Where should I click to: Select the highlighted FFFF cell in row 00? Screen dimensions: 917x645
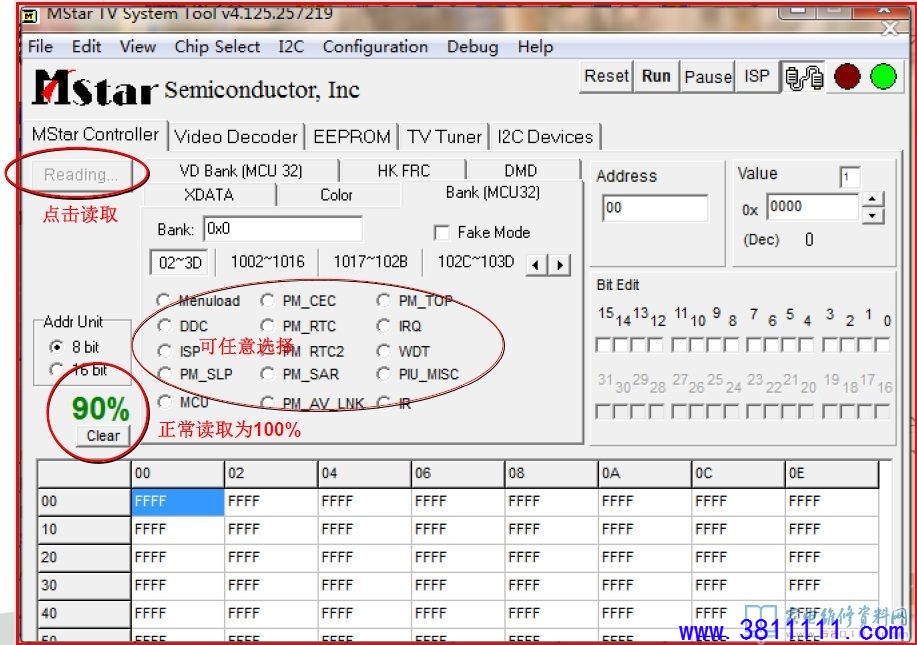178,502
